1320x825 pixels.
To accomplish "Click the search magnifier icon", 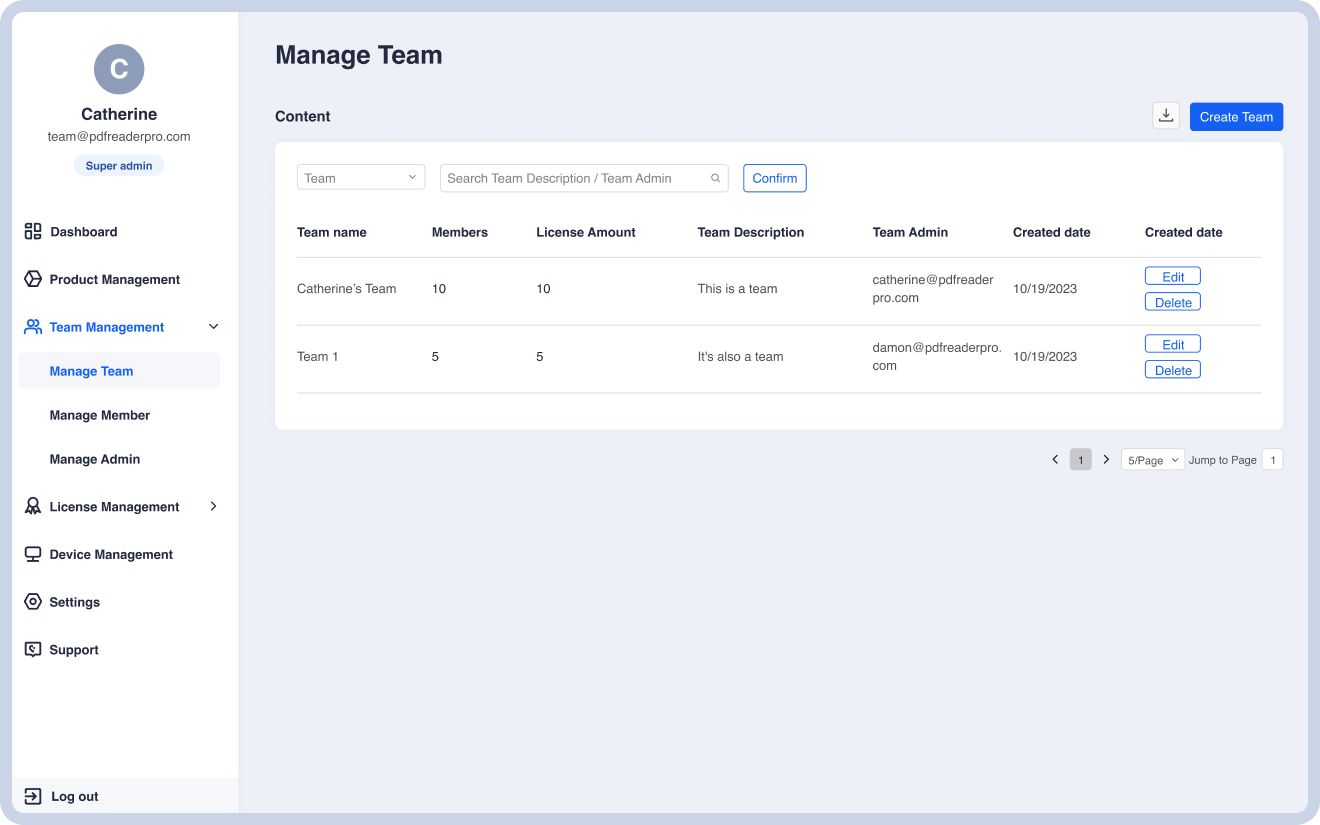I will (x=716, y=178).
